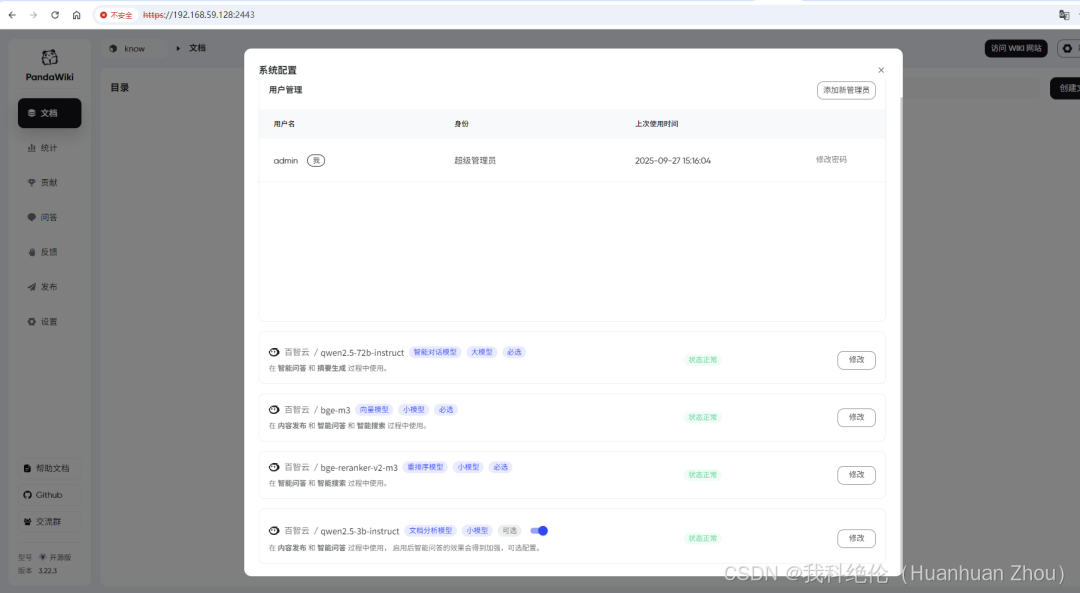Click 添加新管理员 button

(846, 90)
